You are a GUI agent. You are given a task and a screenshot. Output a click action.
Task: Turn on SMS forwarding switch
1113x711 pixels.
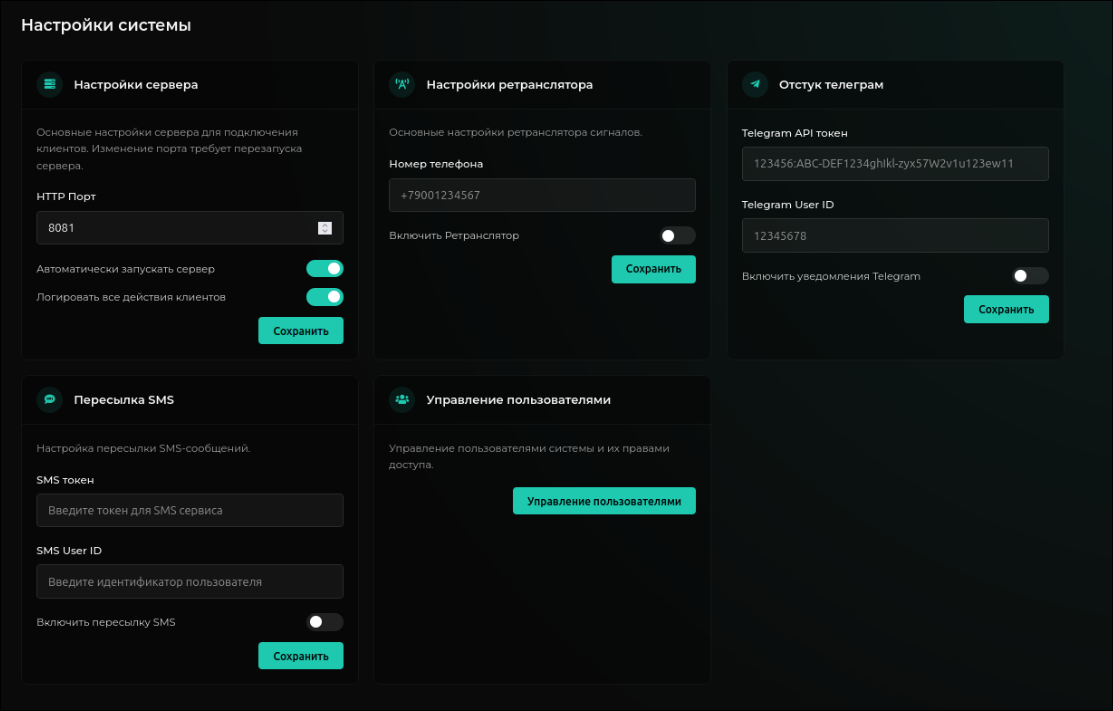point(325,622)
